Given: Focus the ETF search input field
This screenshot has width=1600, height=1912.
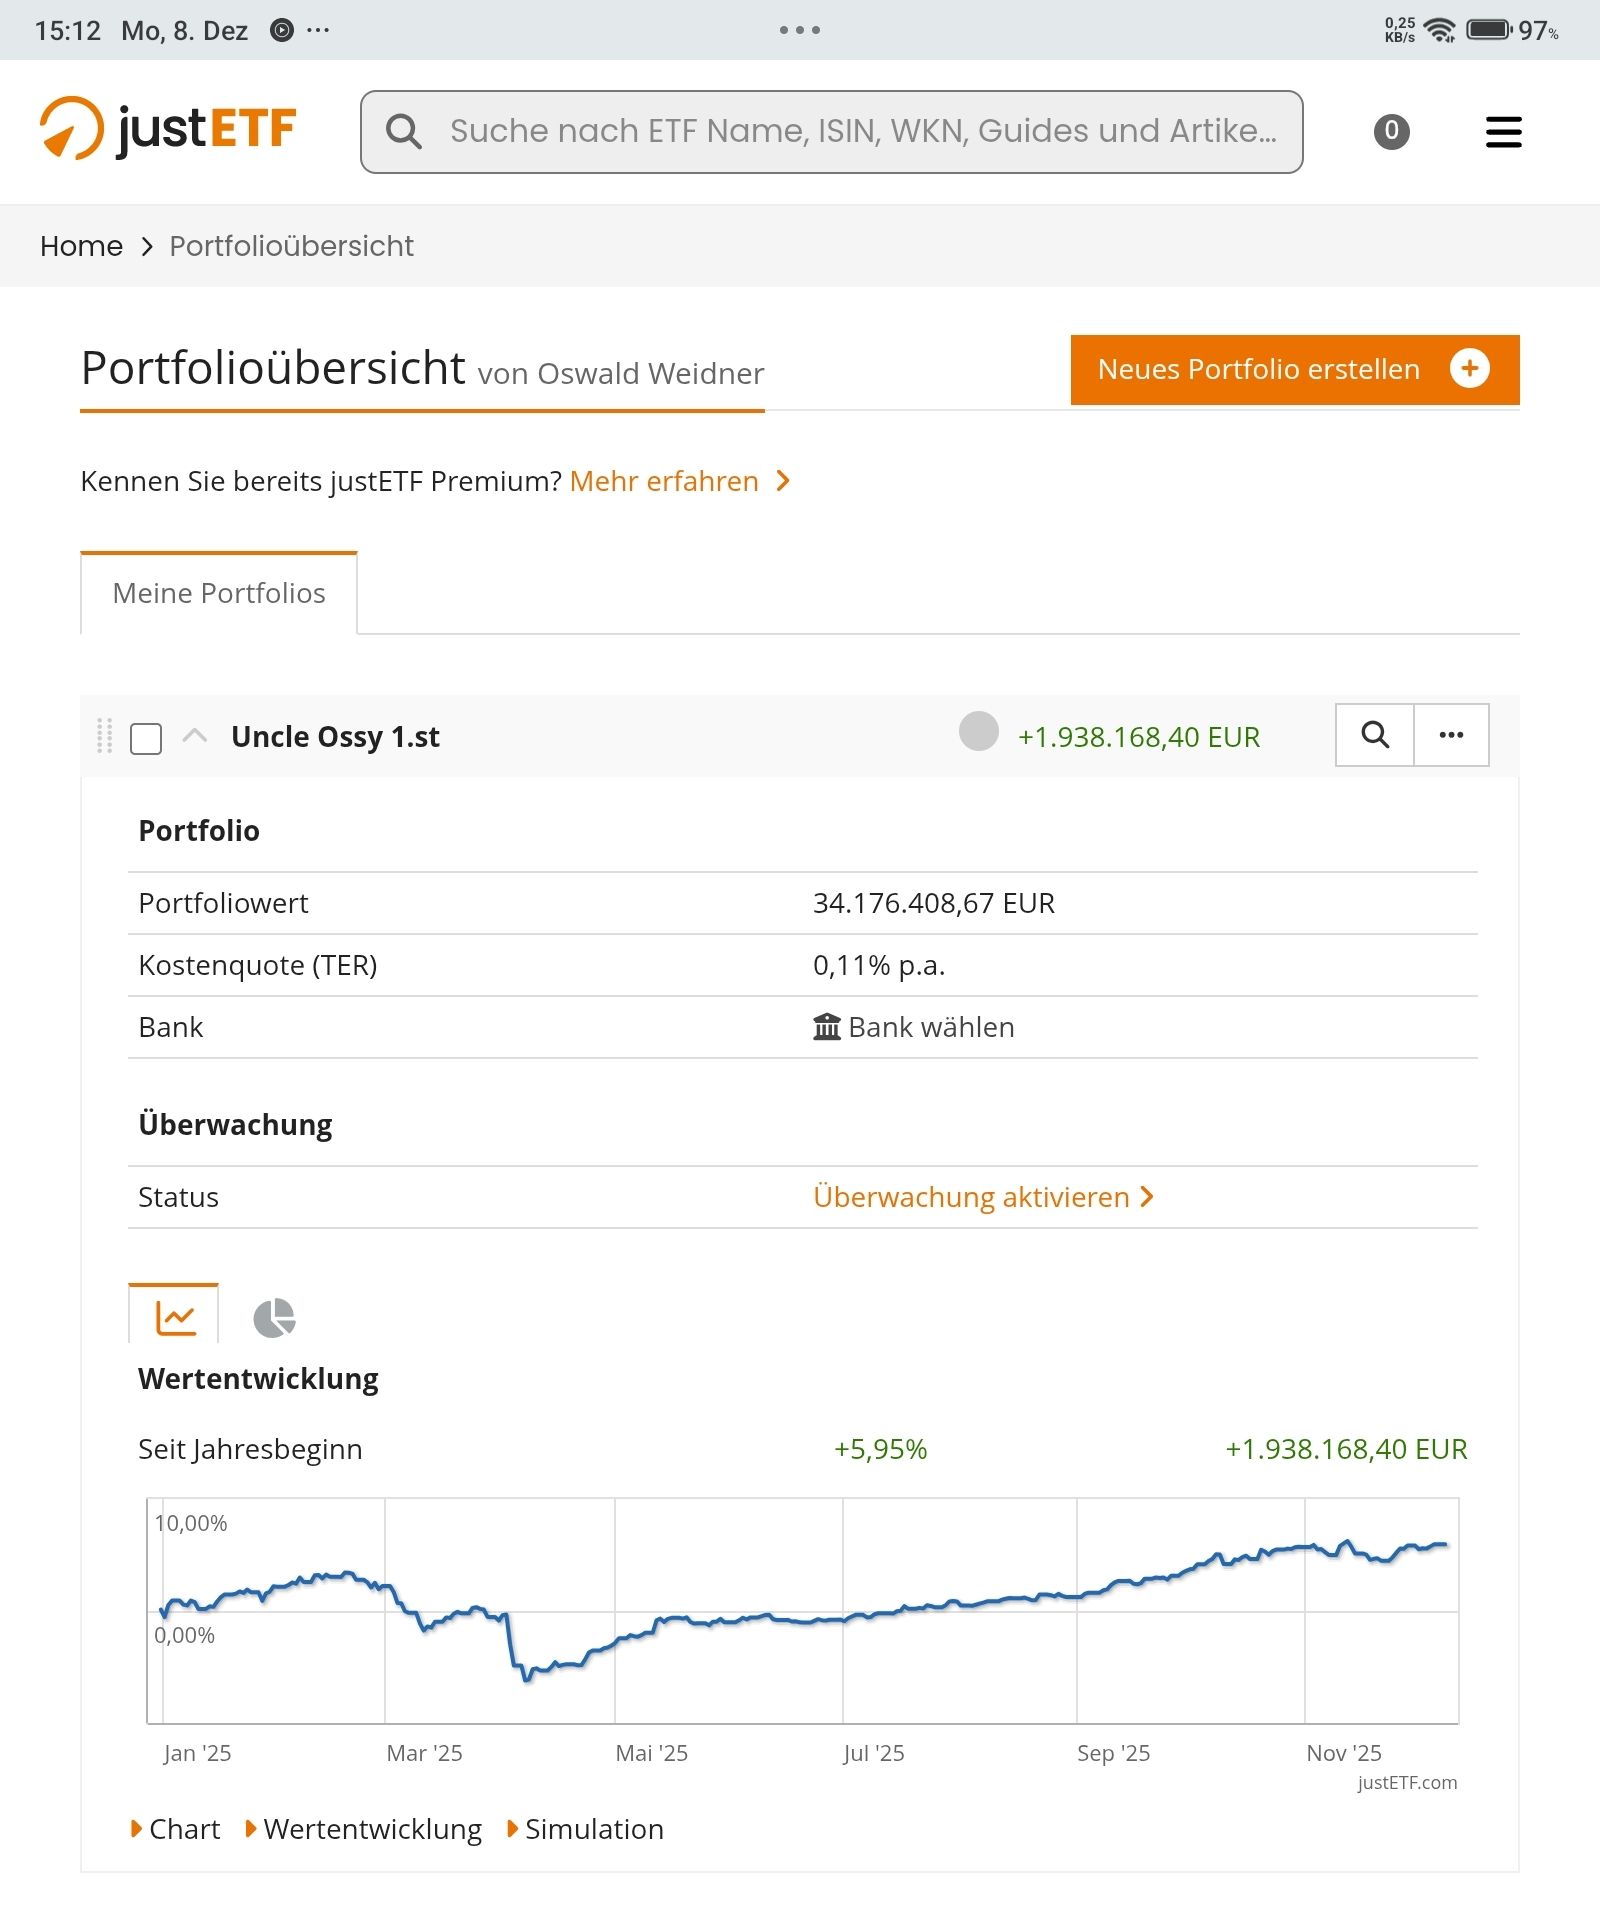Looking at the screenshot, I should coord(860,132).
